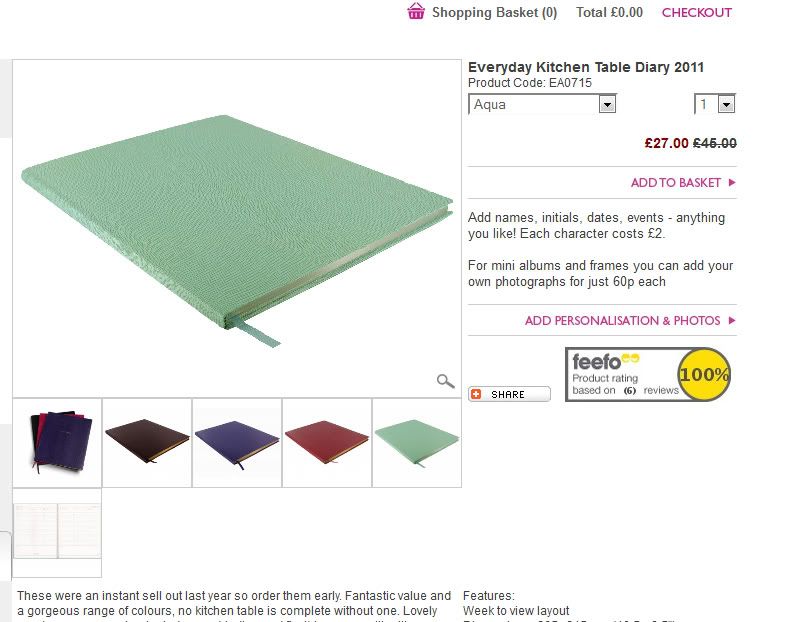Click the Share button icon
Image resolution: width=806 pixels, height=622 pixels.
(x=476, y=394)
